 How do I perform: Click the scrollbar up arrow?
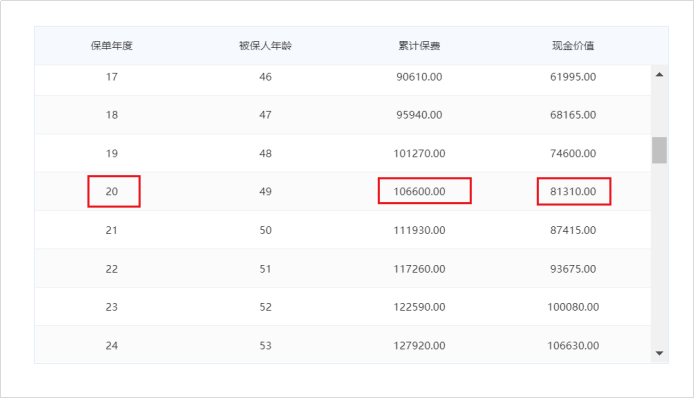click(x=659, y=74)
